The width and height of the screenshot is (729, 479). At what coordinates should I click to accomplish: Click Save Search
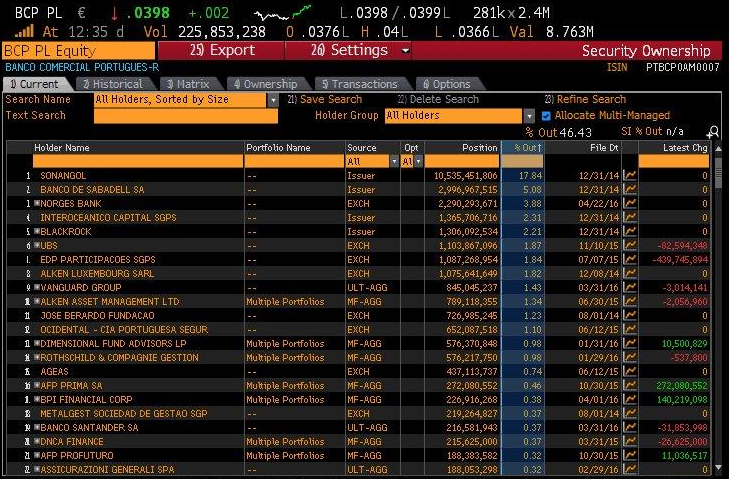click(325, 100)
